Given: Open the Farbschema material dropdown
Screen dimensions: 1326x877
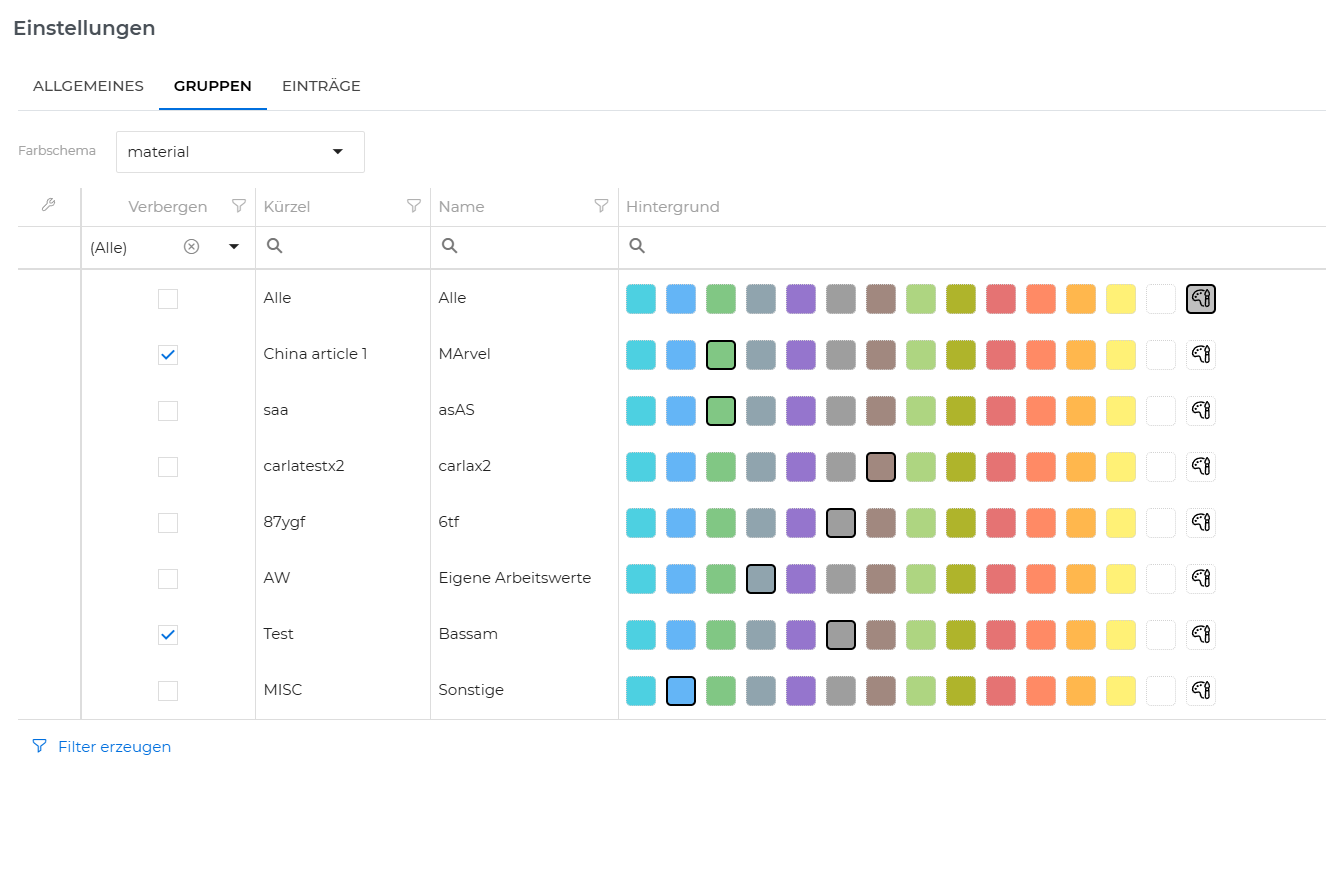Looking at the screenshot, I should (x=240, y=152).
